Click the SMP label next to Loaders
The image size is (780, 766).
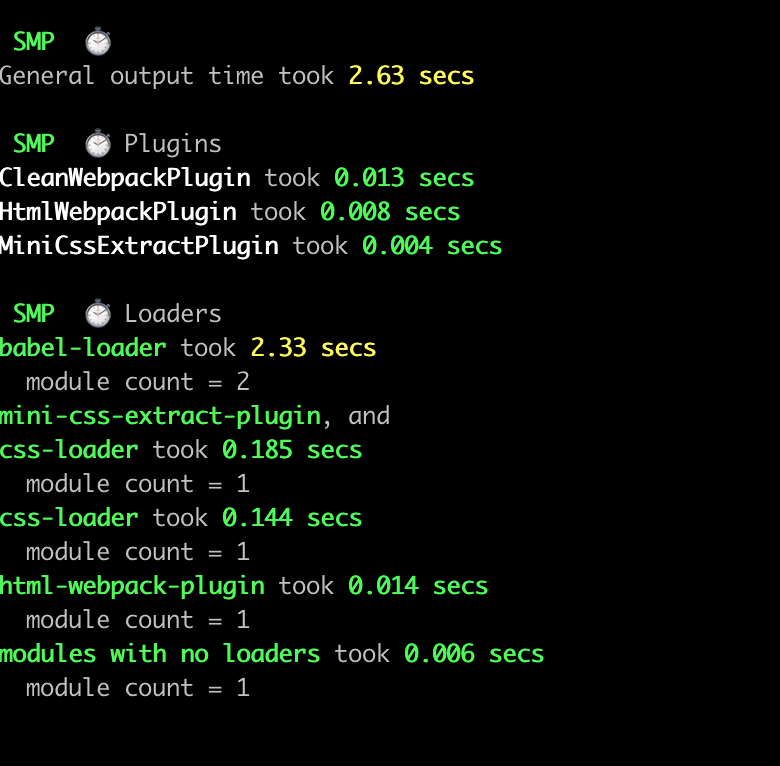coord(34,314)
